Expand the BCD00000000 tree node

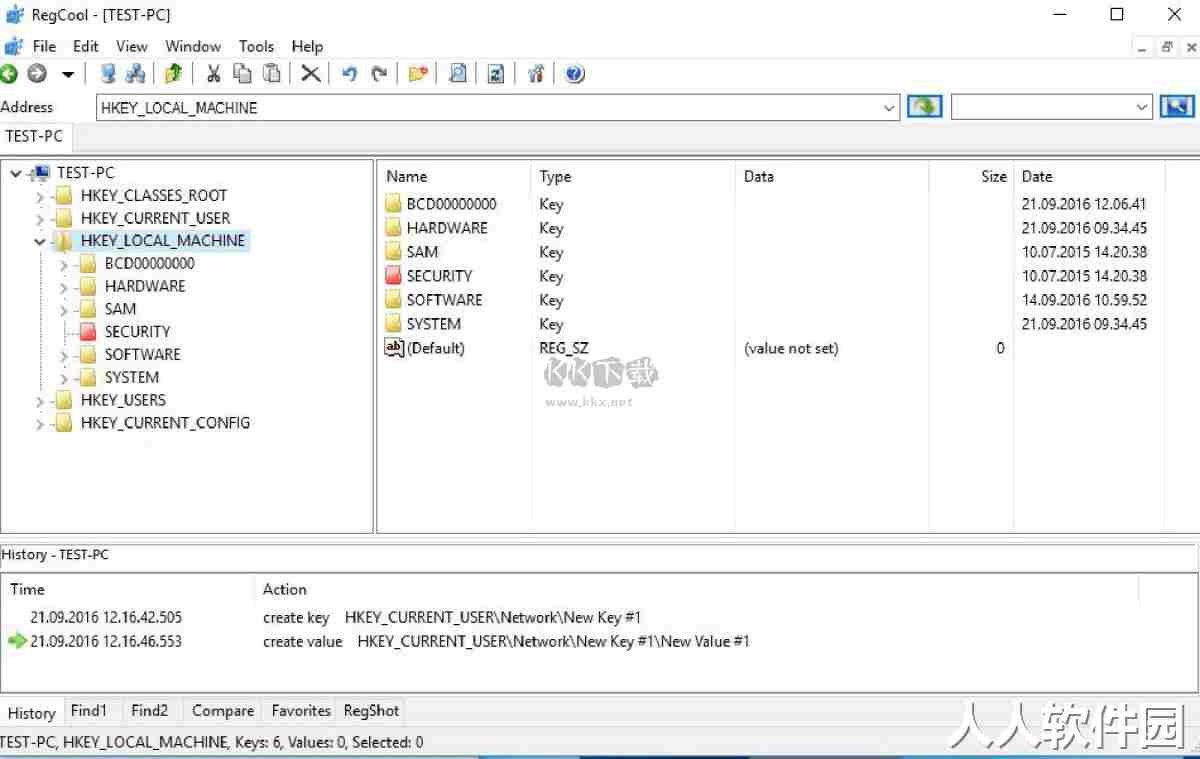tap(63, 264)
